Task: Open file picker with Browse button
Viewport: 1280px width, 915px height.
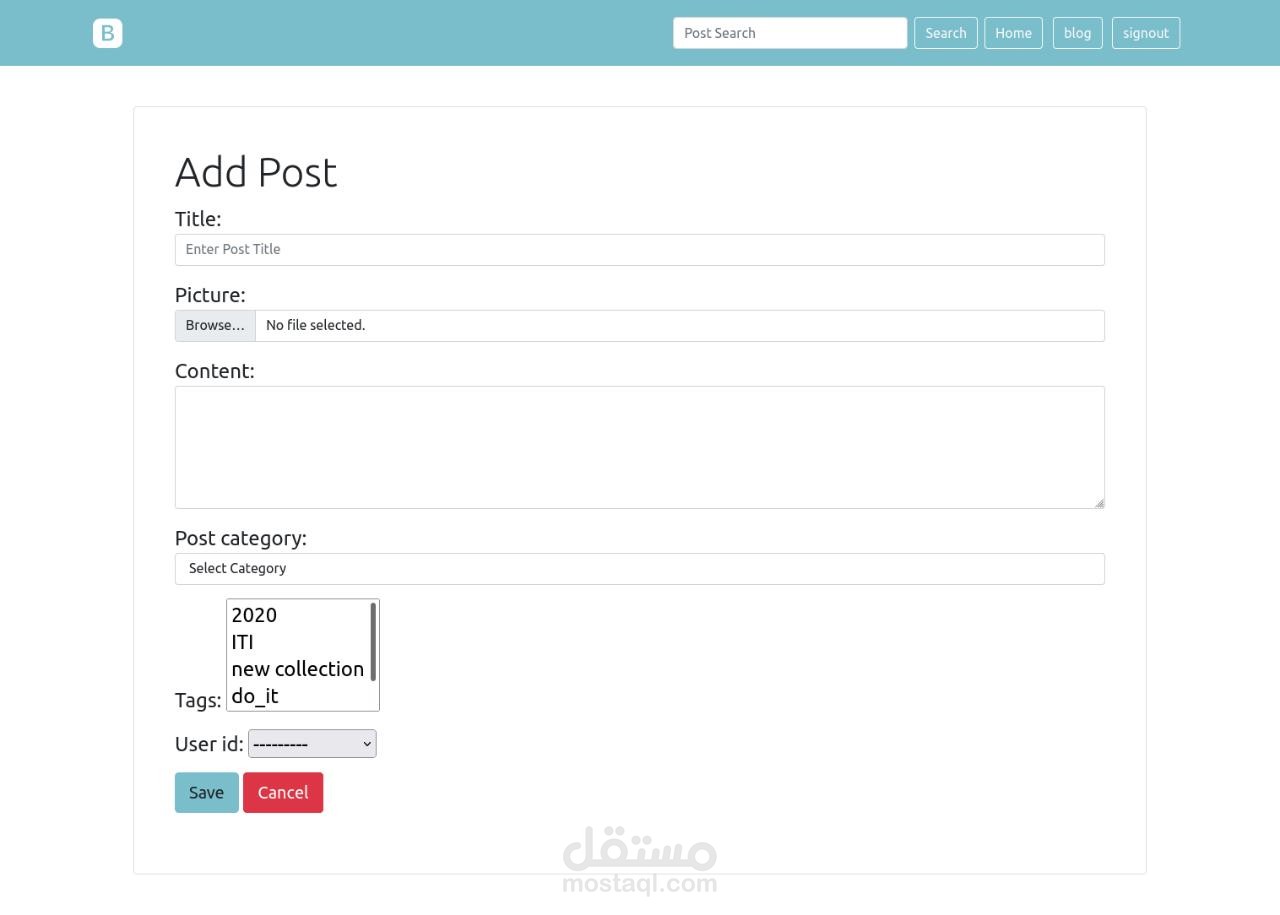Action: coord(215,326)
